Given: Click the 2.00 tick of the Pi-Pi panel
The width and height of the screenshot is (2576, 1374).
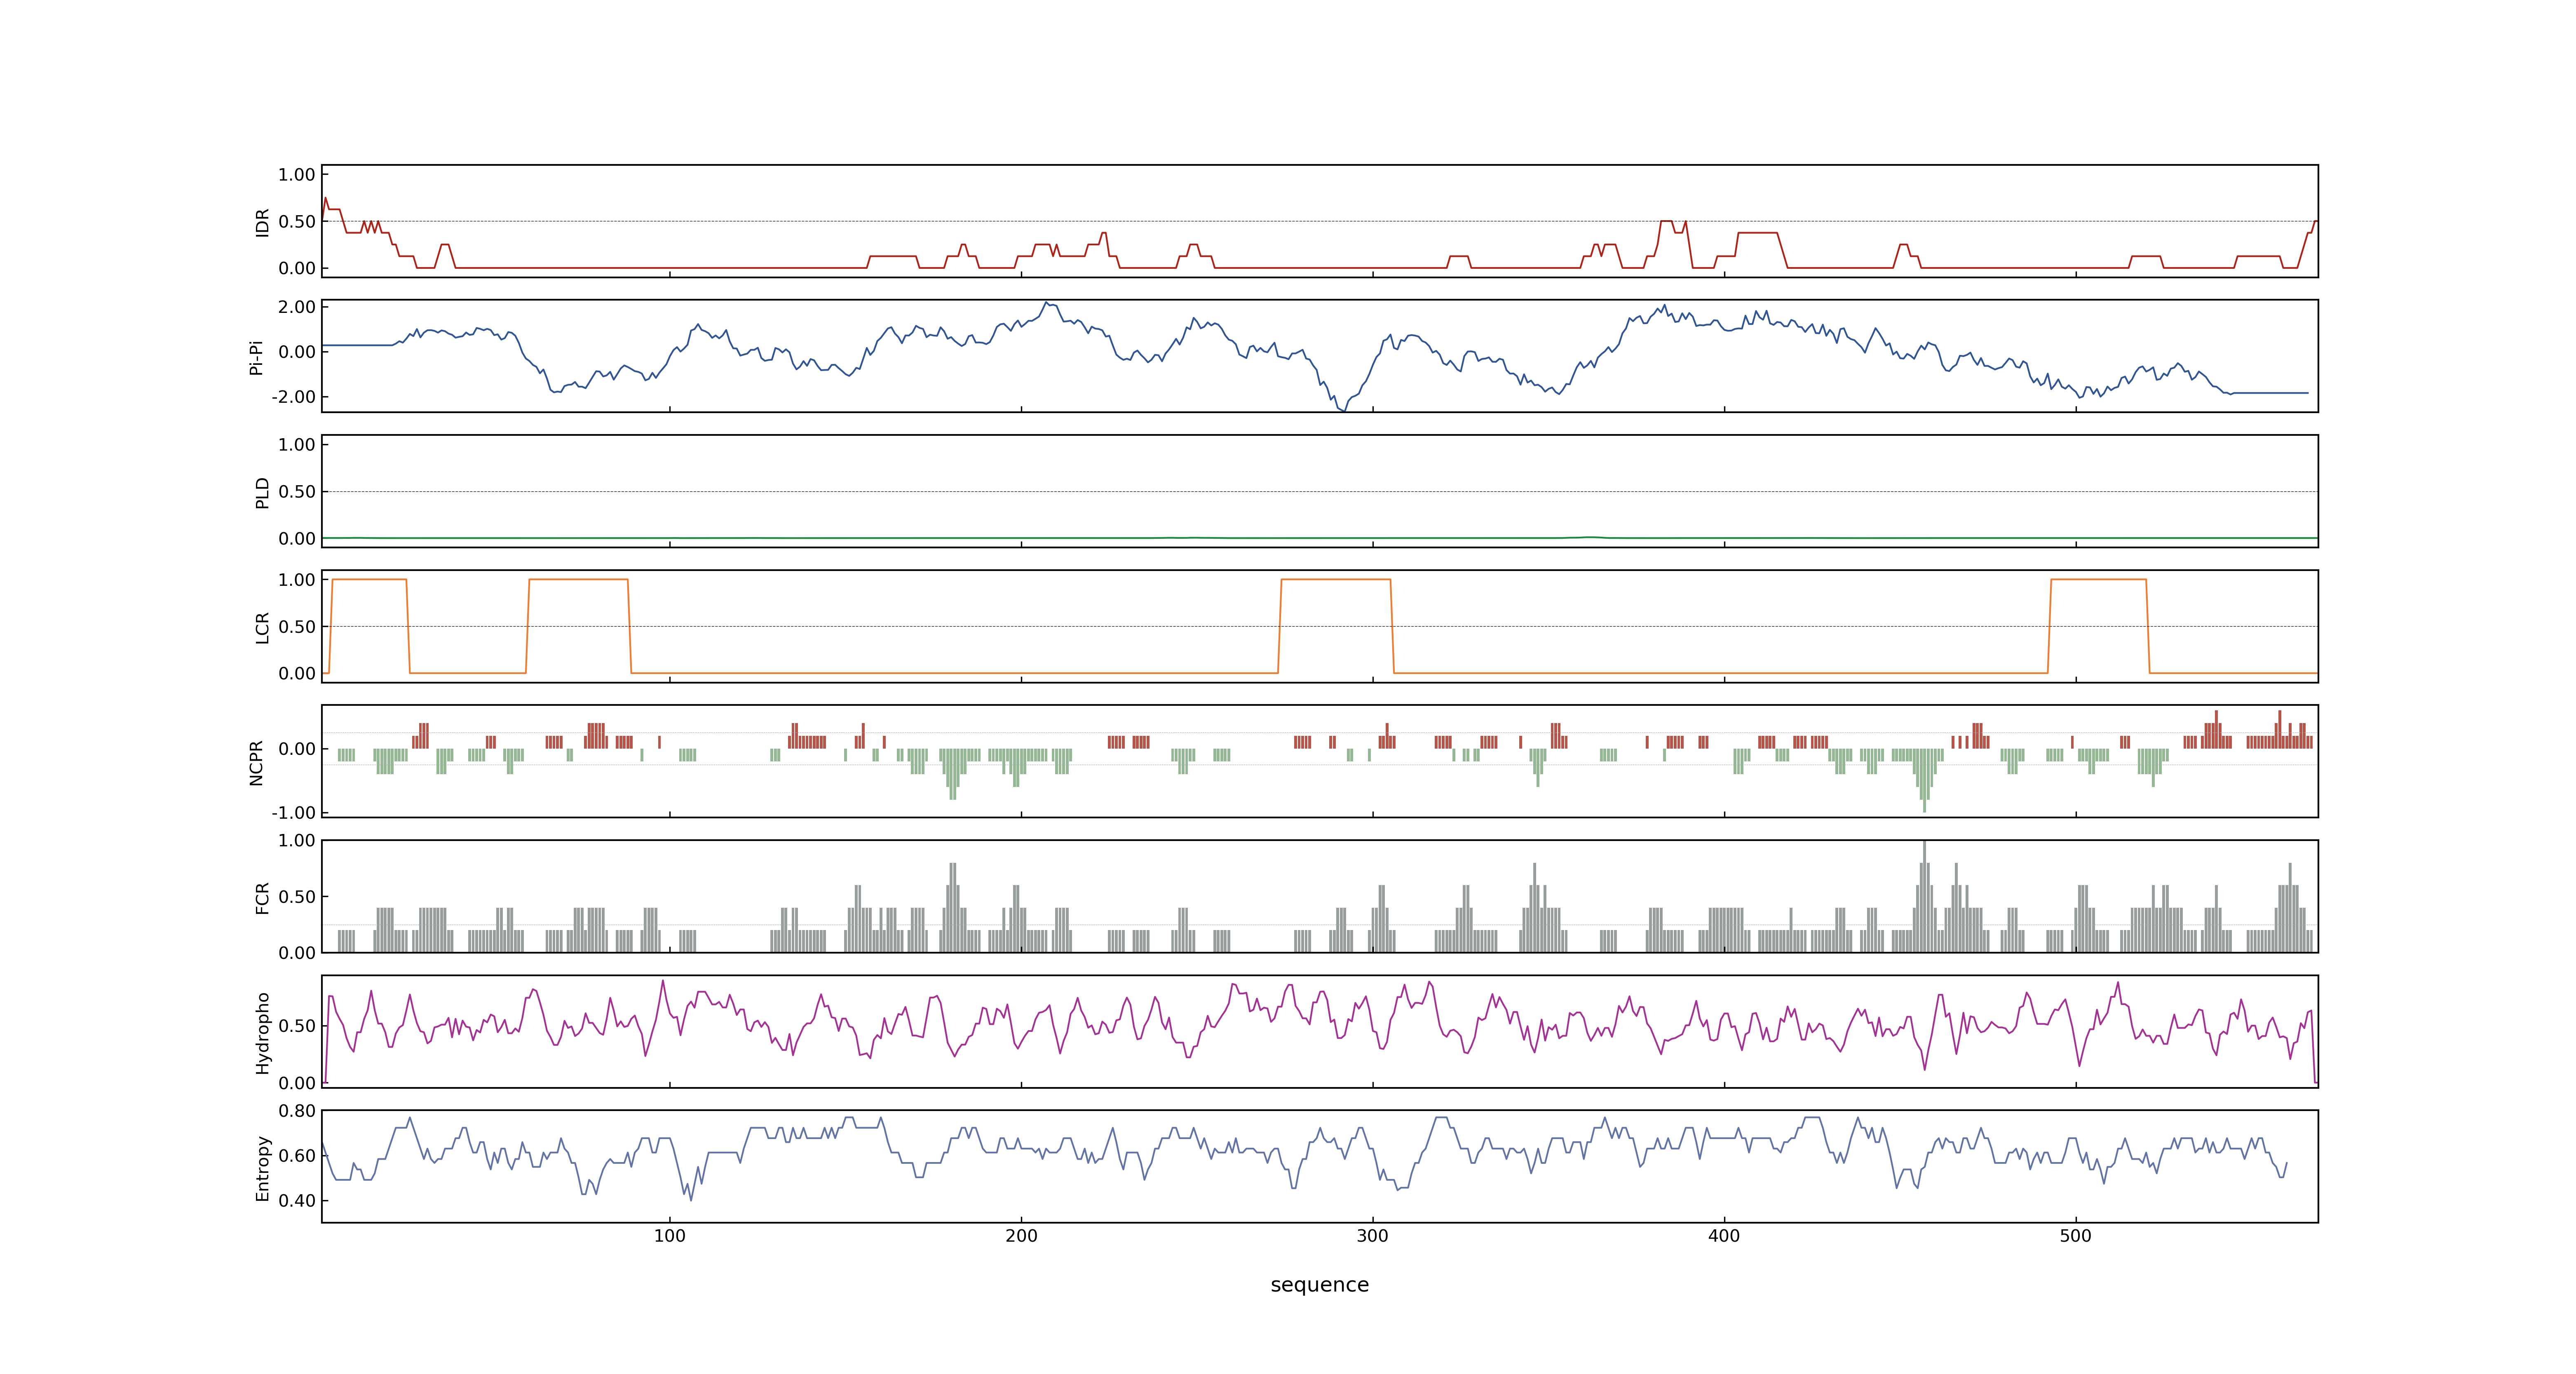Looking at the screenshot, I should pyautogui.click(x=297, y=307).
